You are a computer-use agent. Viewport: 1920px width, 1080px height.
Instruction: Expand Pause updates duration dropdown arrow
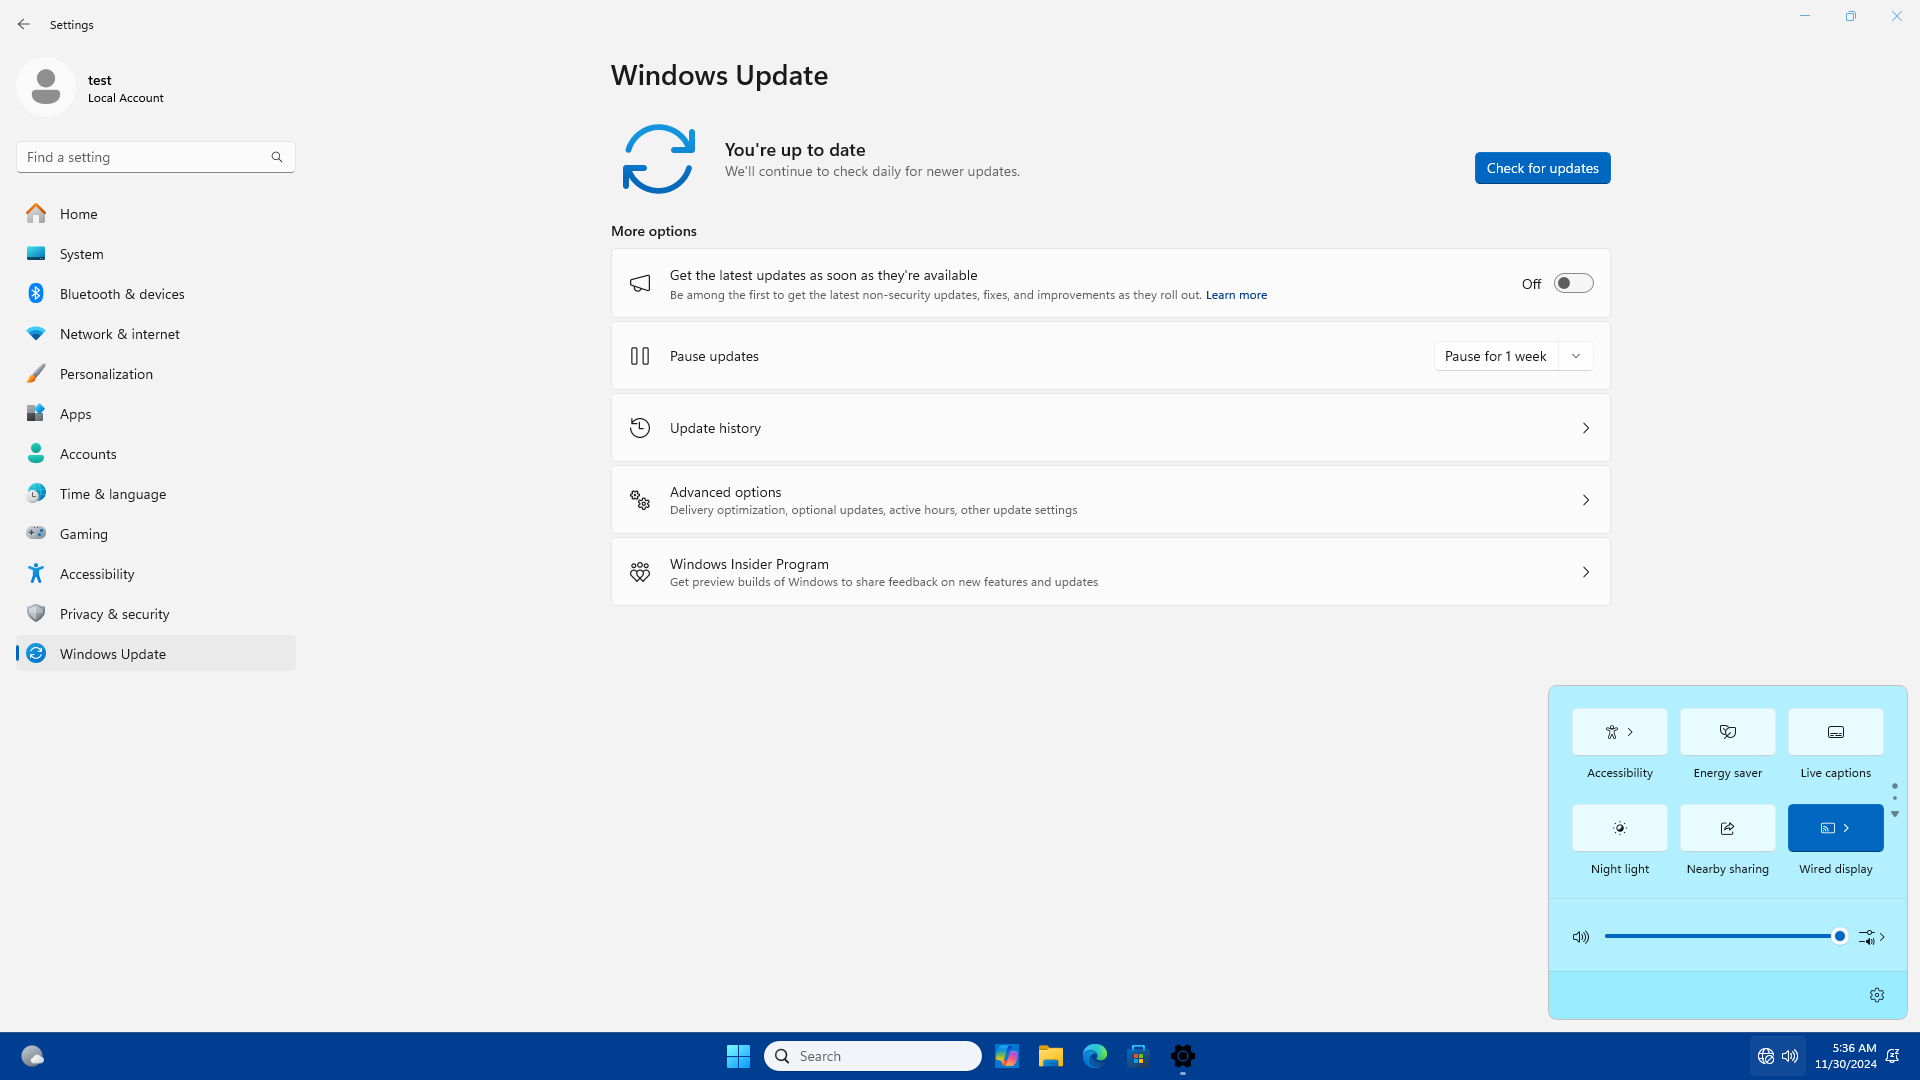[x=1576, y=356]
